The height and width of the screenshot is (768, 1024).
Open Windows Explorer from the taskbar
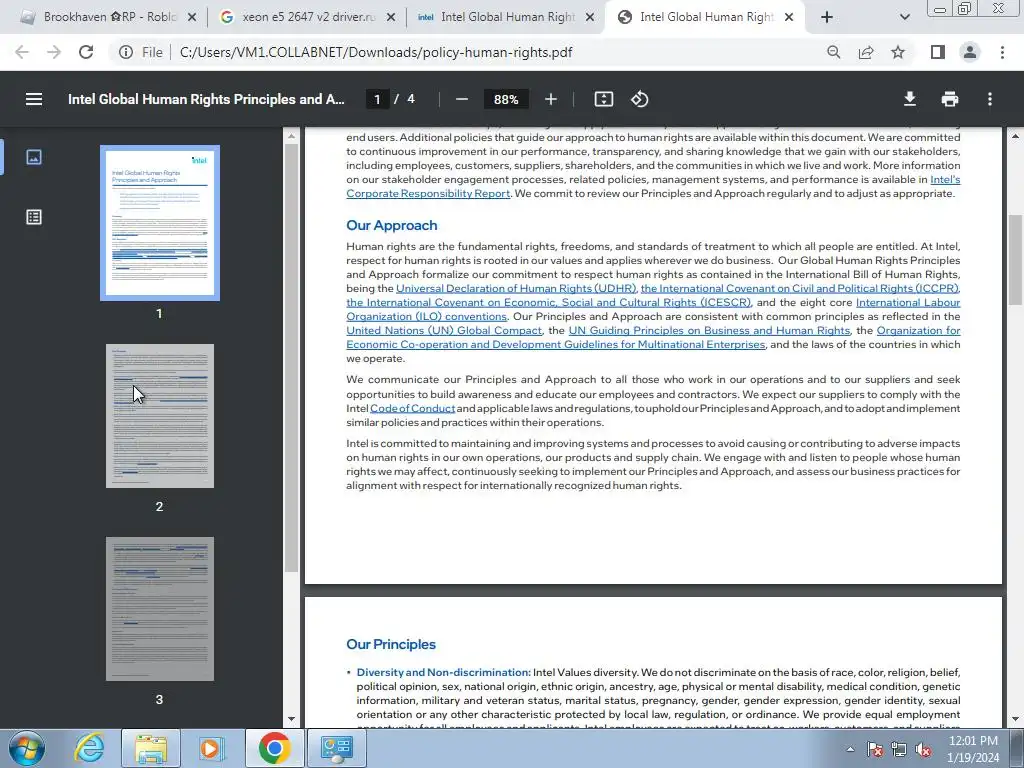[x=151, y=748]
